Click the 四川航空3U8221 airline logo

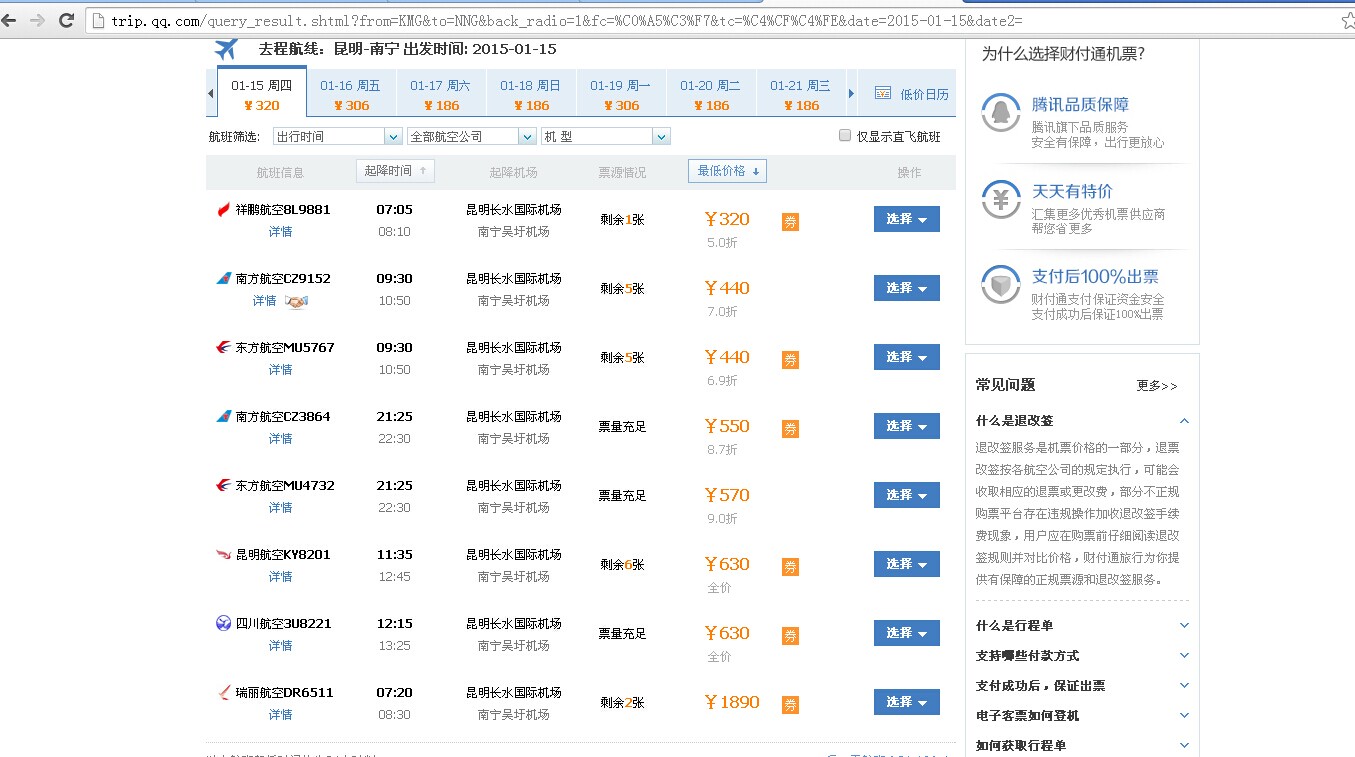(x=224, y=623)
